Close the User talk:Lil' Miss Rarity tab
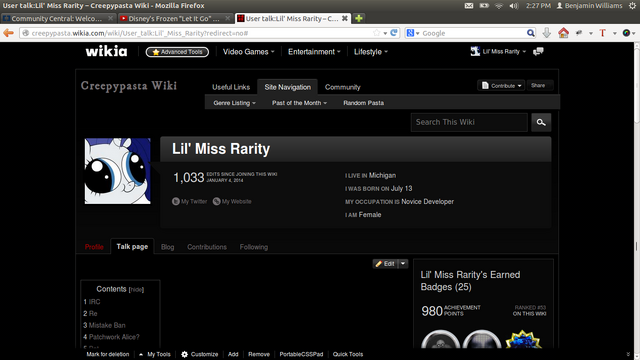 (x=345, y=18)
